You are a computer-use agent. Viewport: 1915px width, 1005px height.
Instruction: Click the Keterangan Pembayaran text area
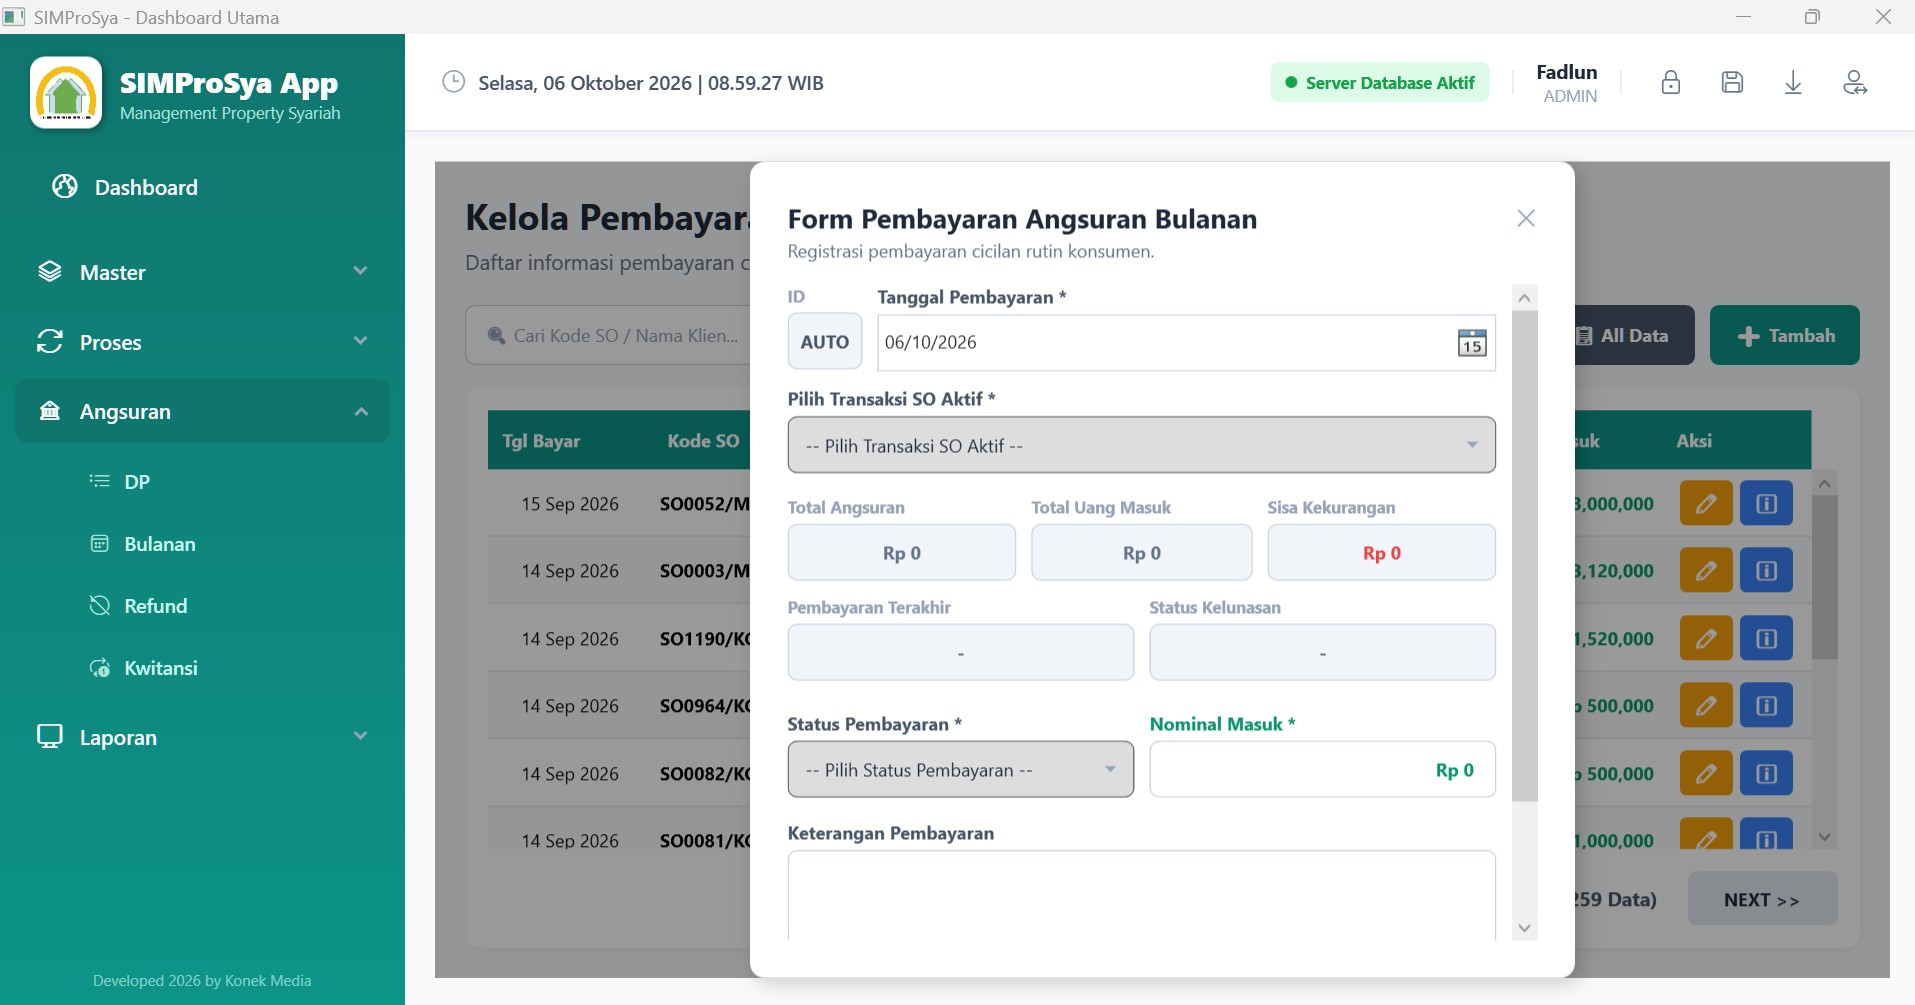pyautogui.click(x=1141, y=896)
